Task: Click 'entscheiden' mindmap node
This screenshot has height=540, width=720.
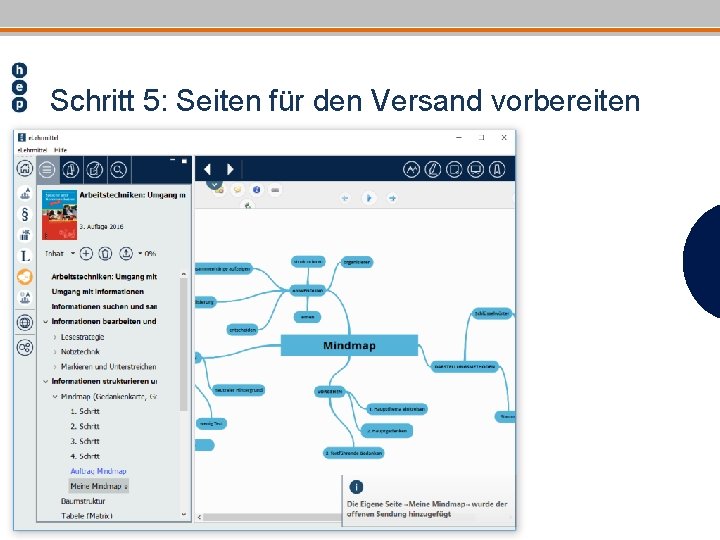Action: click(242, 330)
